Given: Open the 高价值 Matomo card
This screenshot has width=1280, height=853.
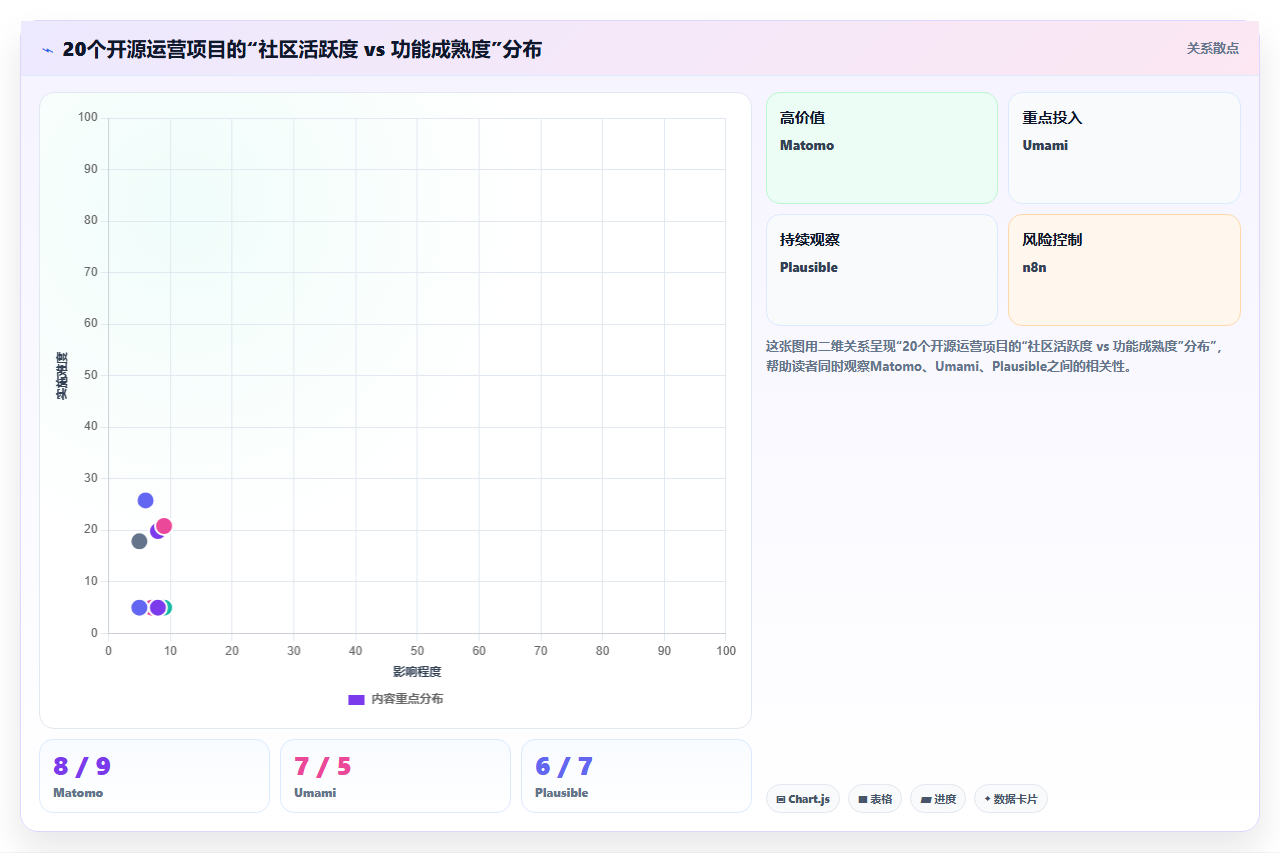Looking at the screenshot, I should tap(882, 148).
